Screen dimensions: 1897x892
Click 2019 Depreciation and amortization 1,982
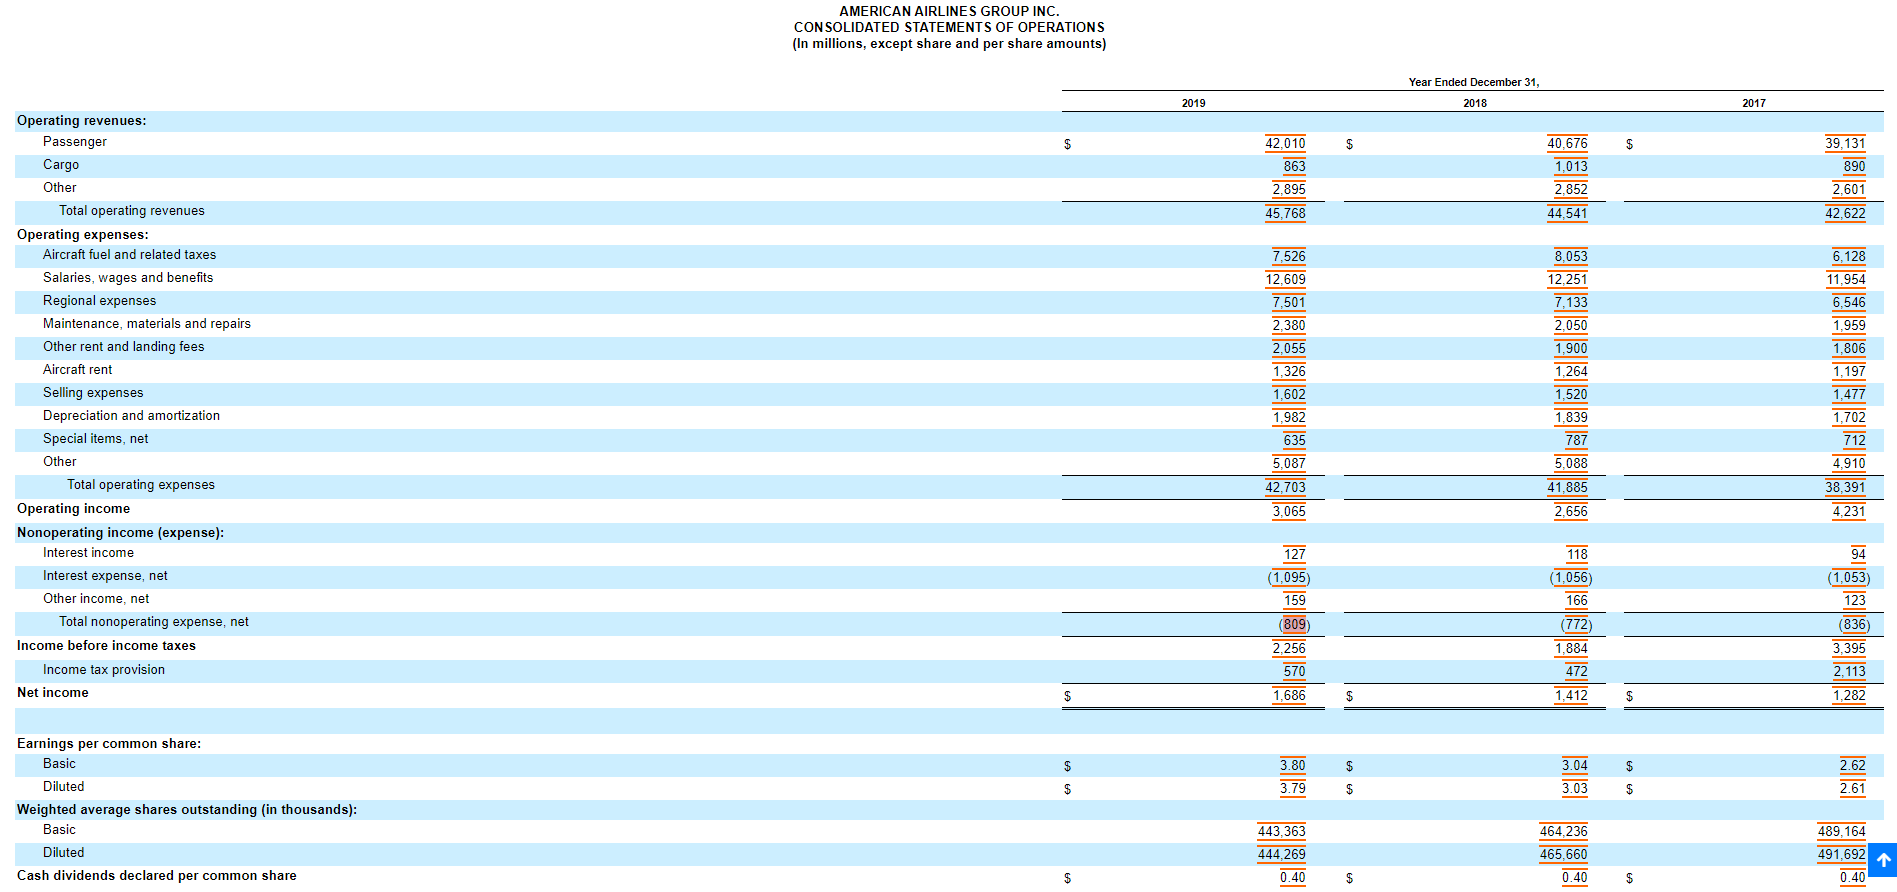tap(1289, 418)
